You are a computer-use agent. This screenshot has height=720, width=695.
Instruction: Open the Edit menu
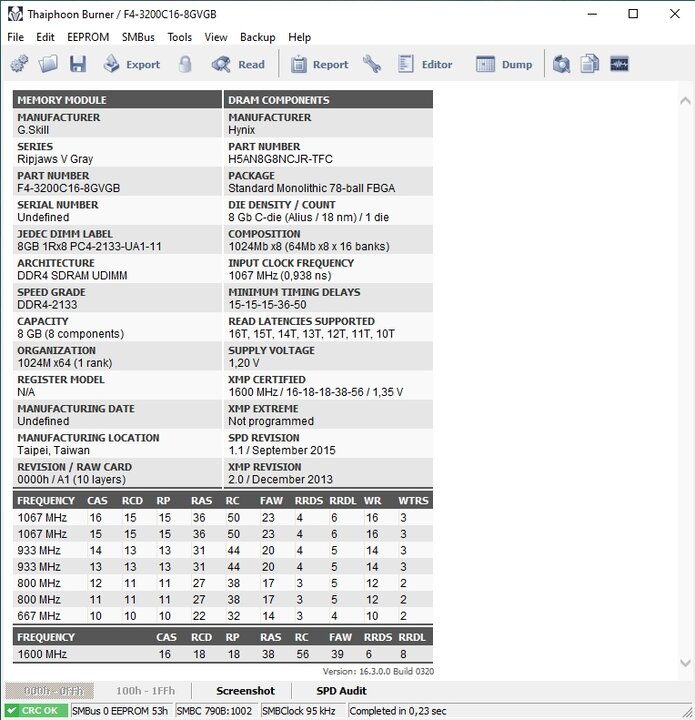tap(45, 37)
